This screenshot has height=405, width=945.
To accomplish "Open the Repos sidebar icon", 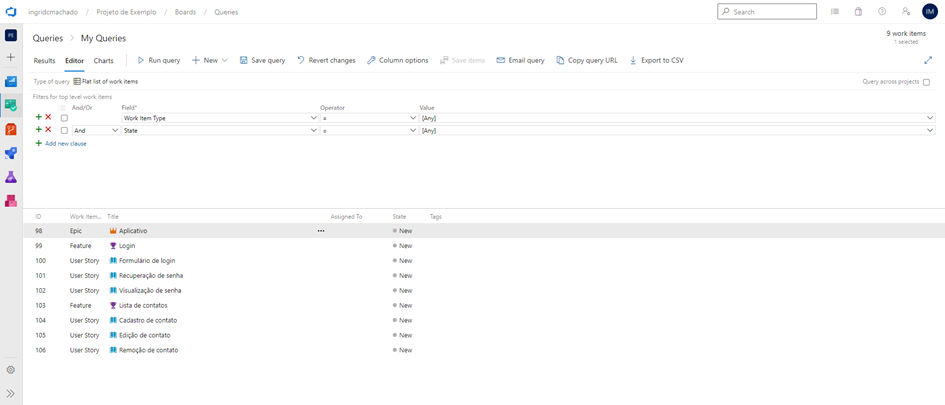I will (11, 129).
